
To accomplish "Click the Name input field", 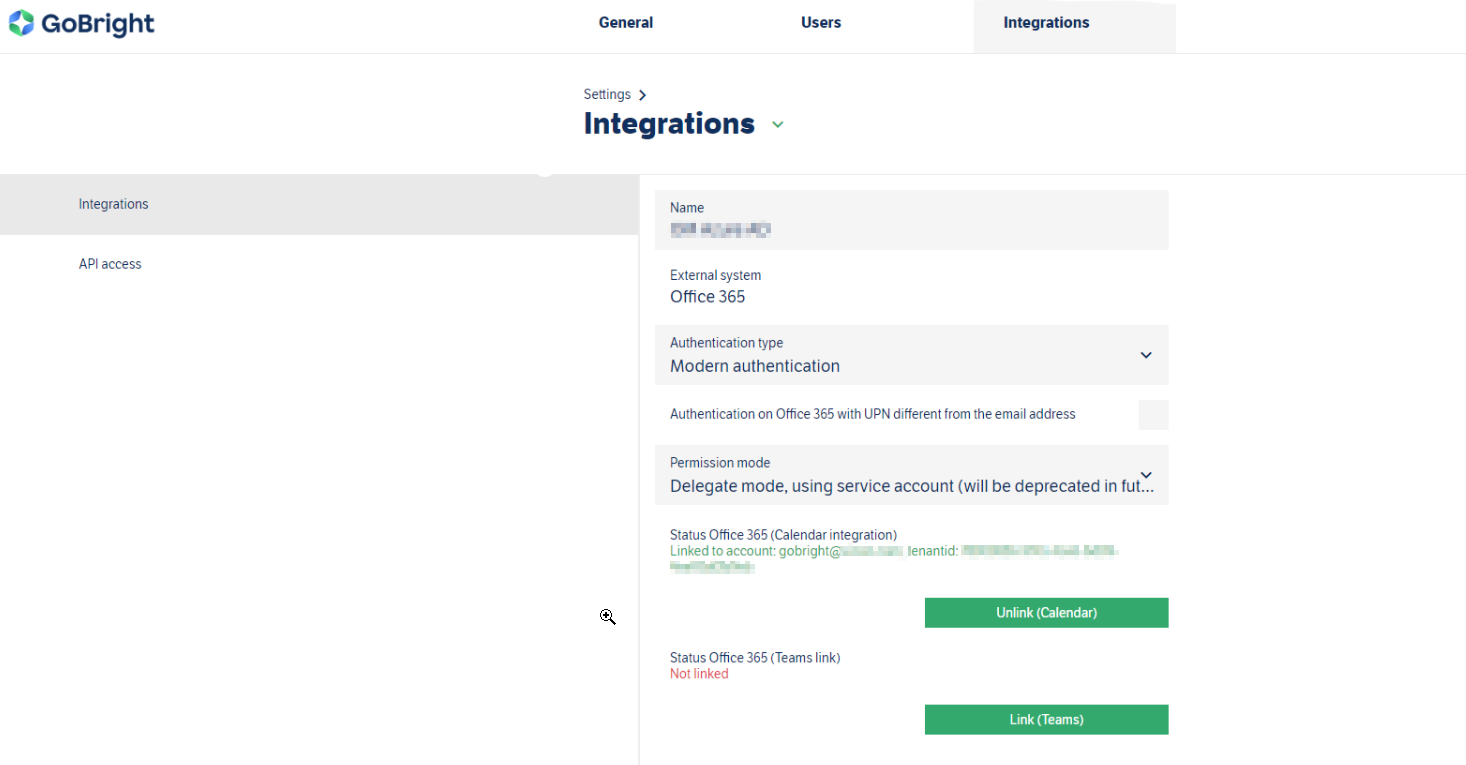I will pos(910,229).
